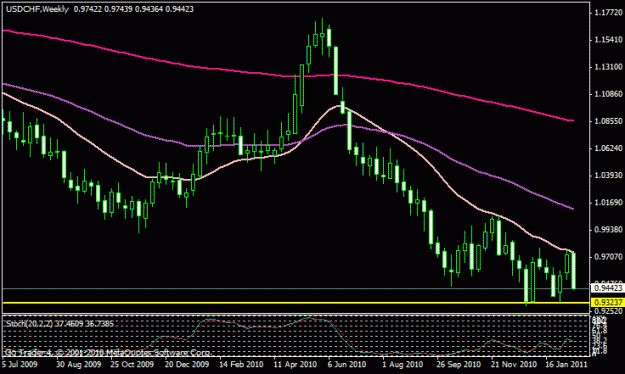Select the yellow horizontal support line
The image size is (625, 374).
pyautogui.click(x=296, y=303)
